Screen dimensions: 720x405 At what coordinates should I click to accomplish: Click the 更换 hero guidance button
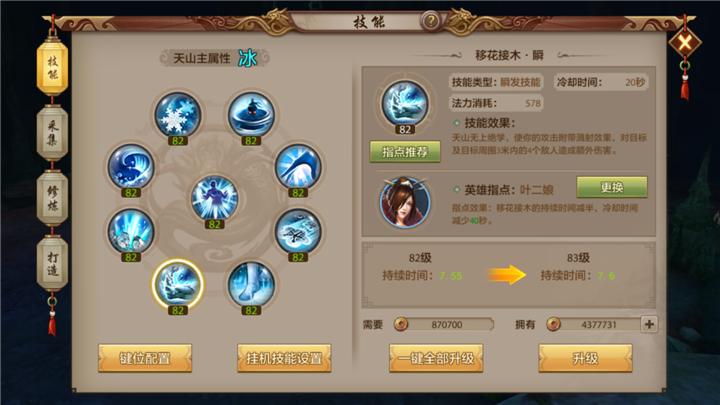(612, 187)
